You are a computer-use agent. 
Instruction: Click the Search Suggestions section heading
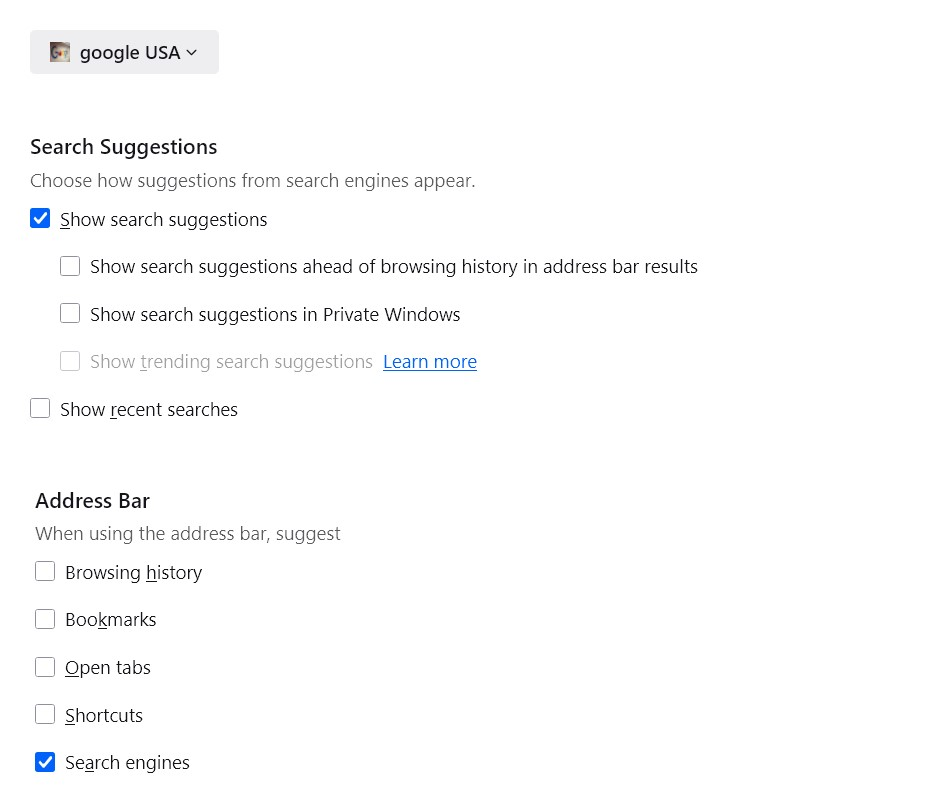pos(123,147)
